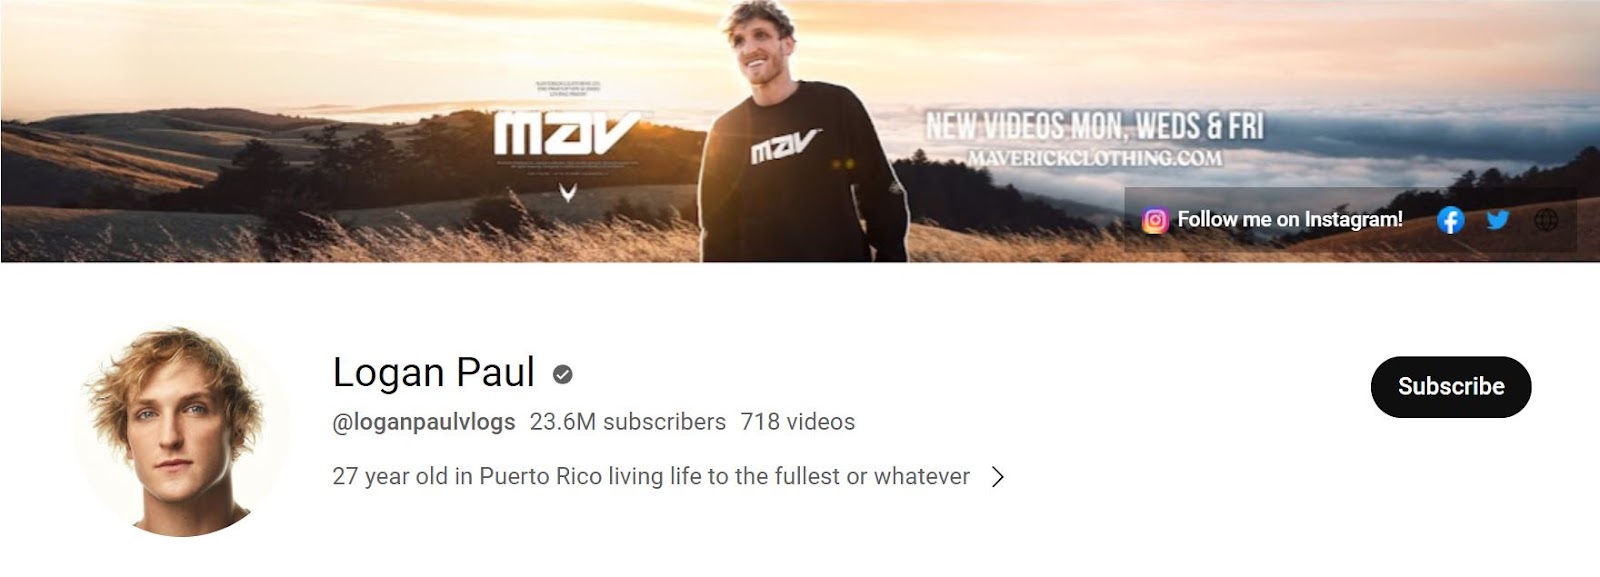The width and height of the screenshot is (1600, 577).
Task: Click MAVERICKCLOTHING.COM text in the banner
Action: coord(1094,158)
